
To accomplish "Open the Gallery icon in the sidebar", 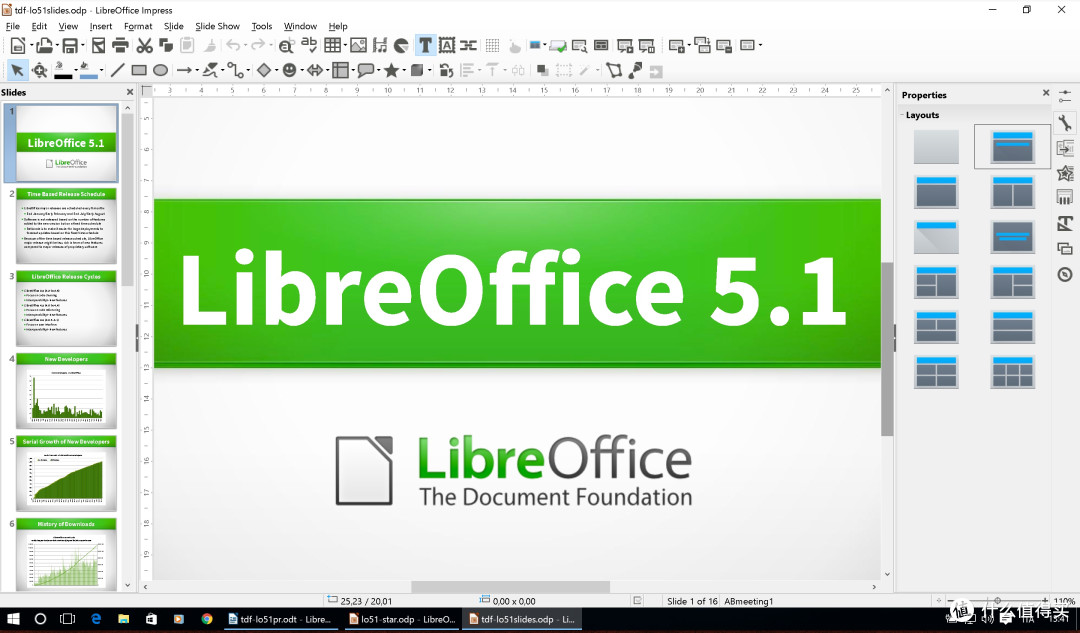I will point(1065,249).
